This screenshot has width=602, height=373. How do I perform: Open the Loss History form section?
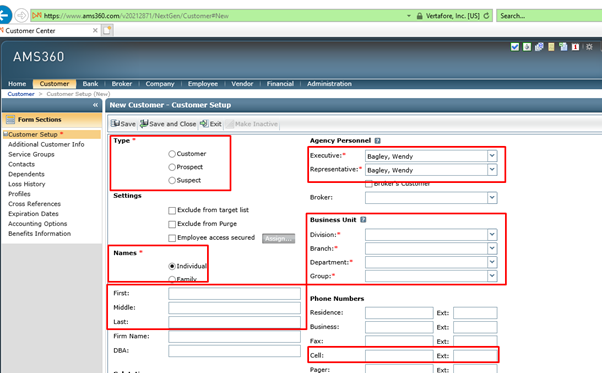tap(26, 184)
